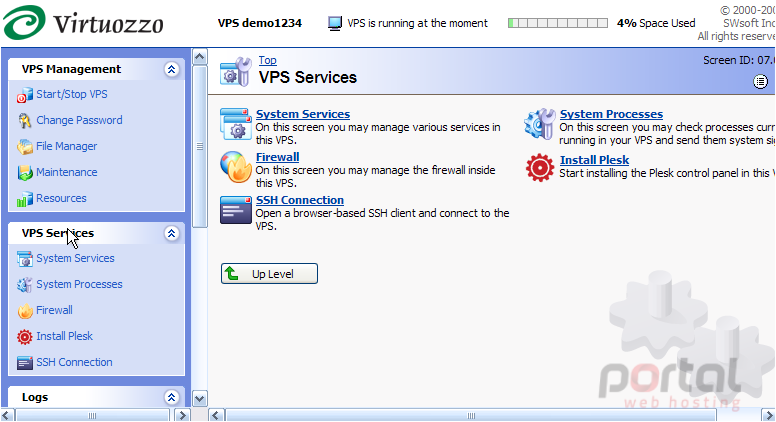The image size is (776, 422).
Task: Click the Maintenance sidebar icon
Action: tap(24, 173)
